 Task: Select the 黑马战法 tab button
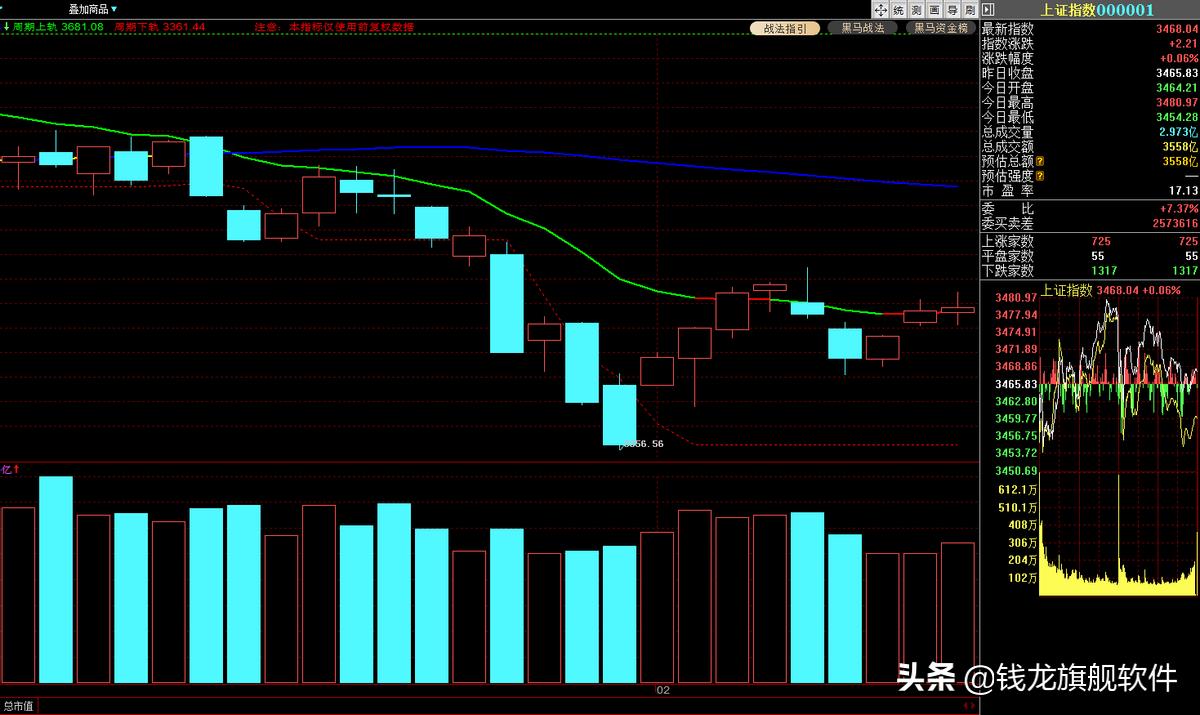pos(863,28)
